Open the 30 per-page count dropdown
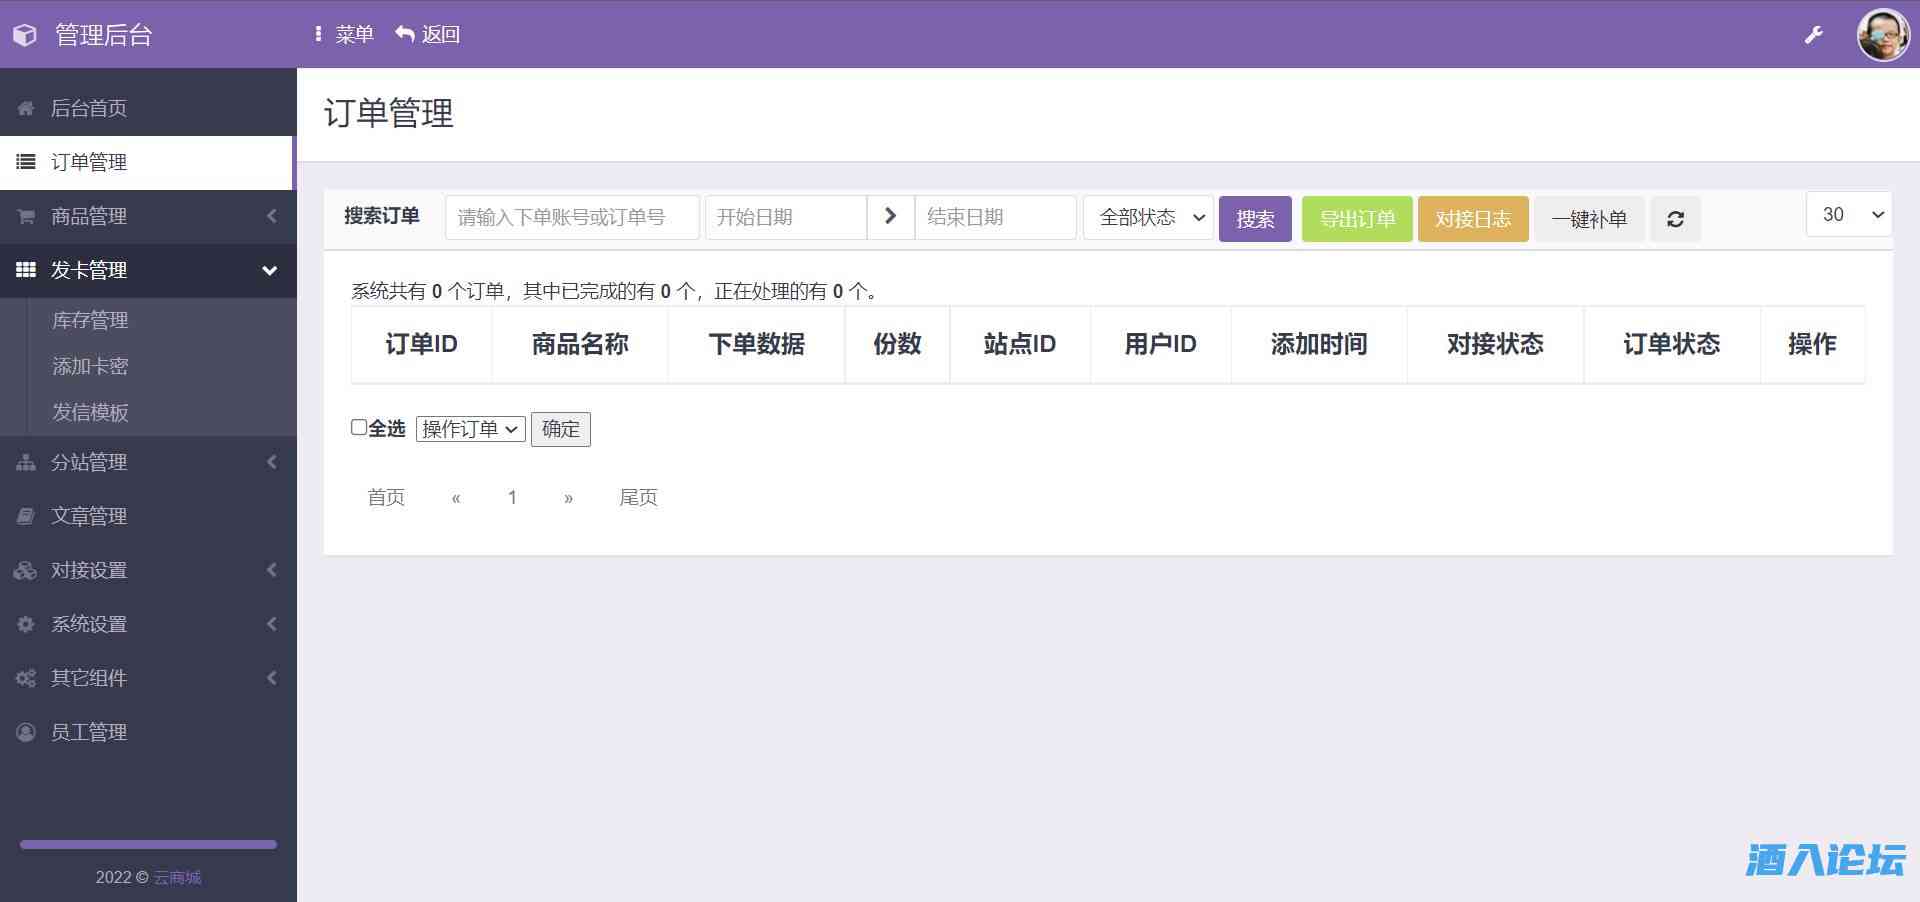The width and height of the screenshot is (1920, 902). tap(1848, 215)
